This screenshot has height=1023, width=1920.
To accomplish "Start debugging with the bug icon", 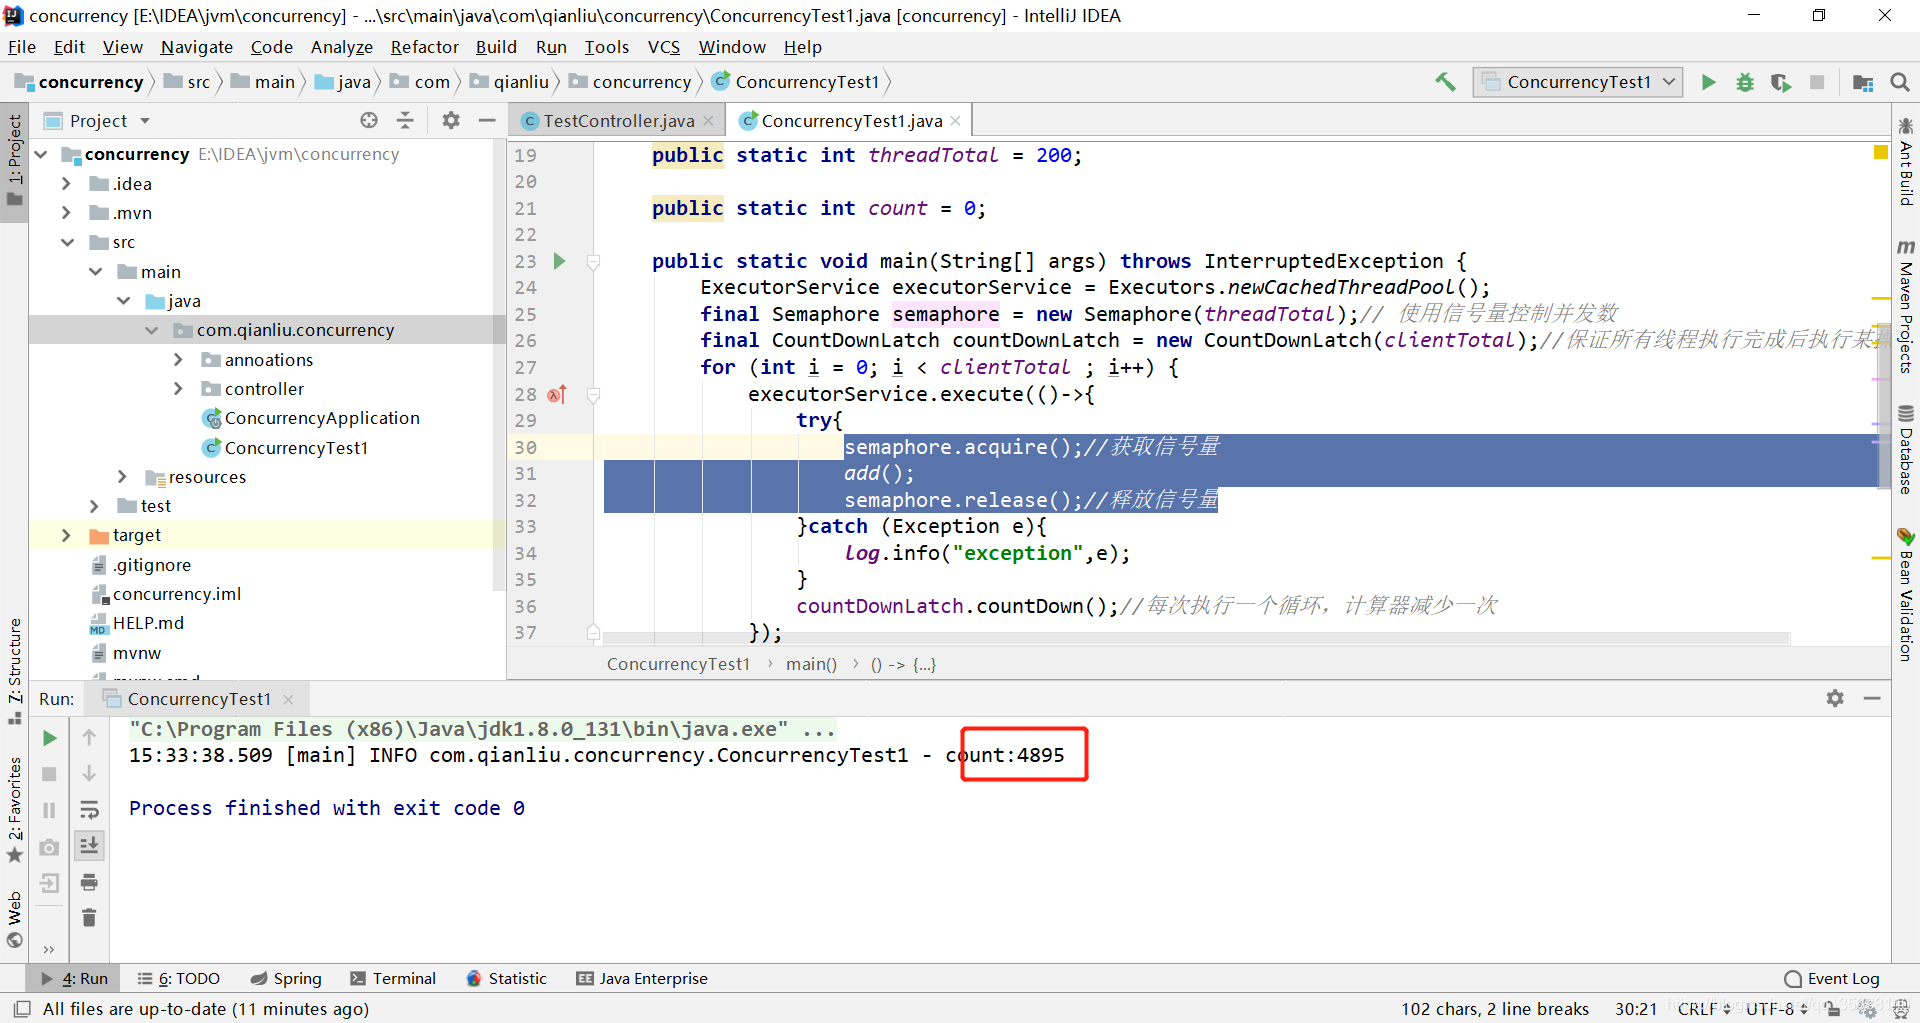I will 1745,82.
